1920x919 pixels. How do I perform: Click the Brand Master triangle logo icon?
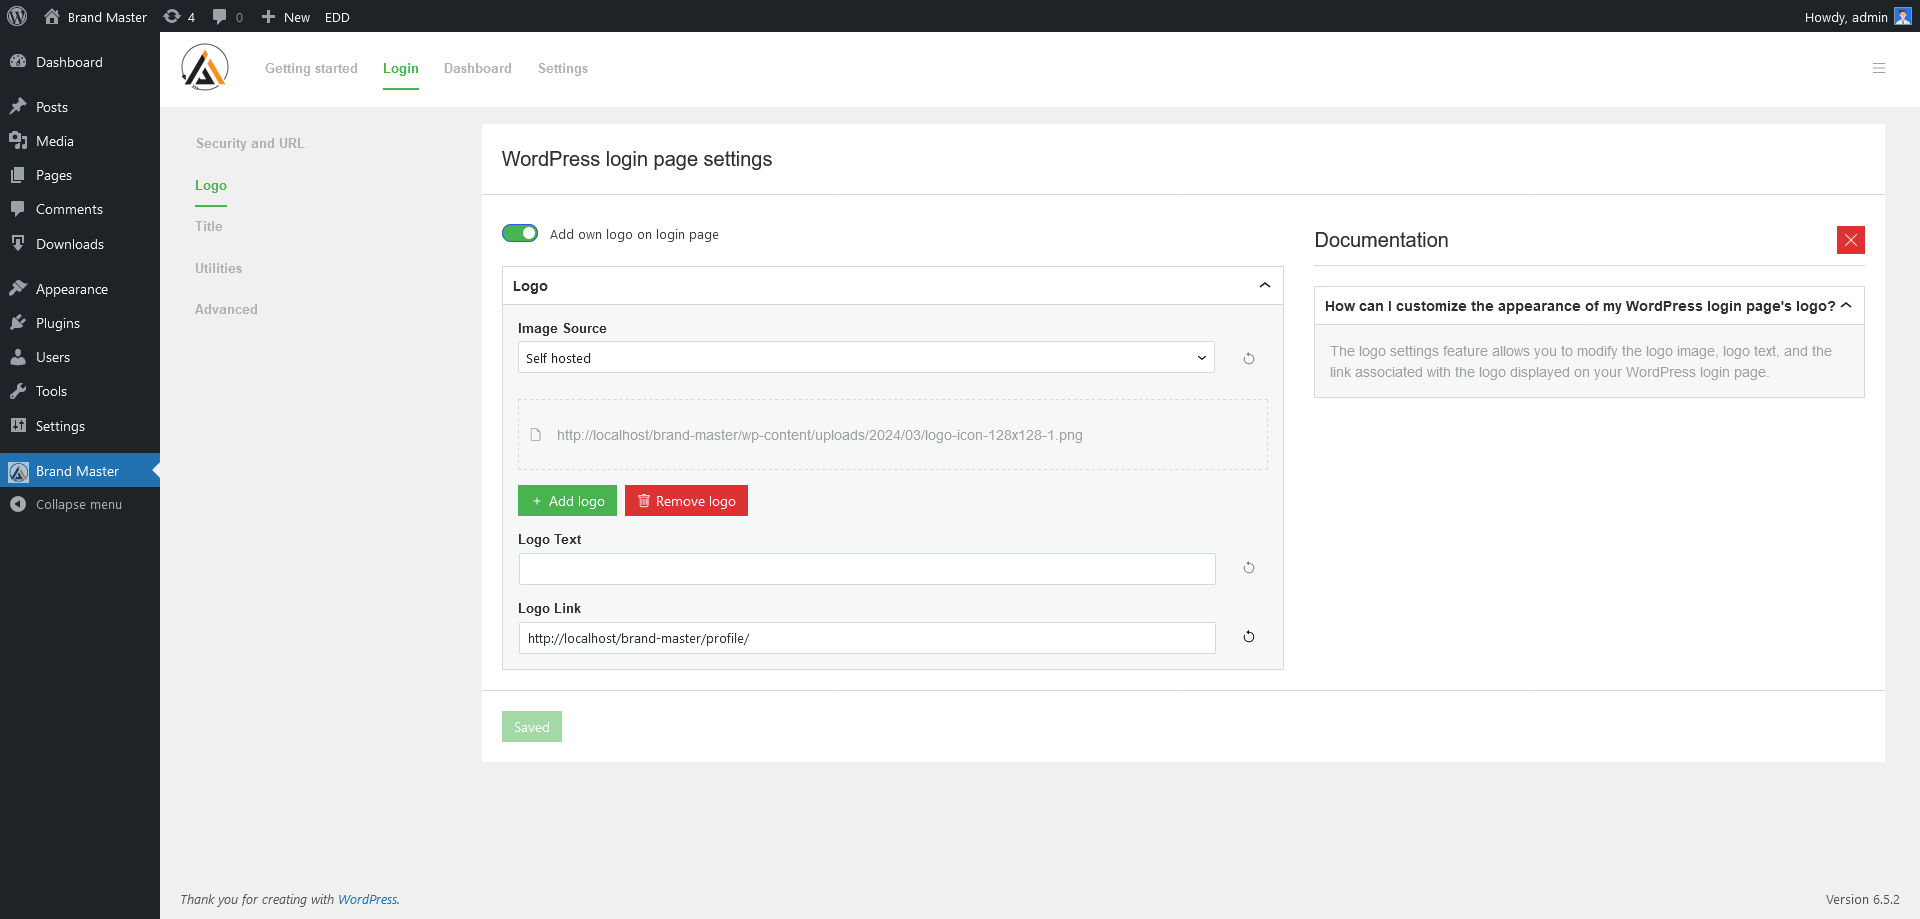point(204,67)
